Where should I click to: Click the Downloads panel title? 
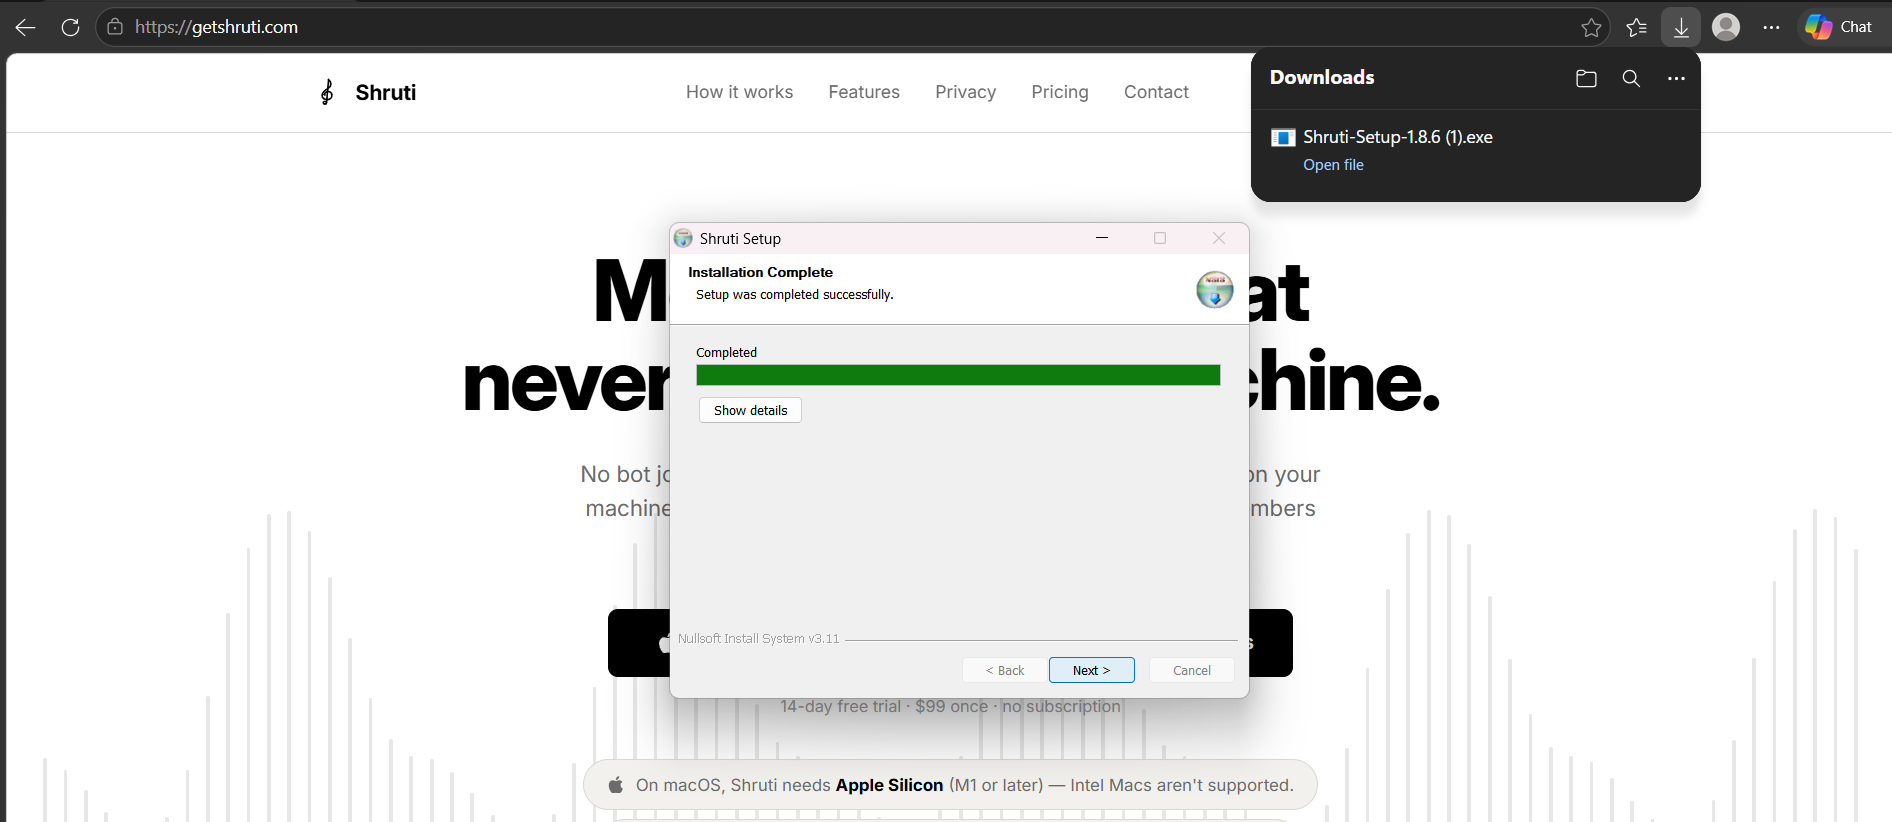(1322, 77)
